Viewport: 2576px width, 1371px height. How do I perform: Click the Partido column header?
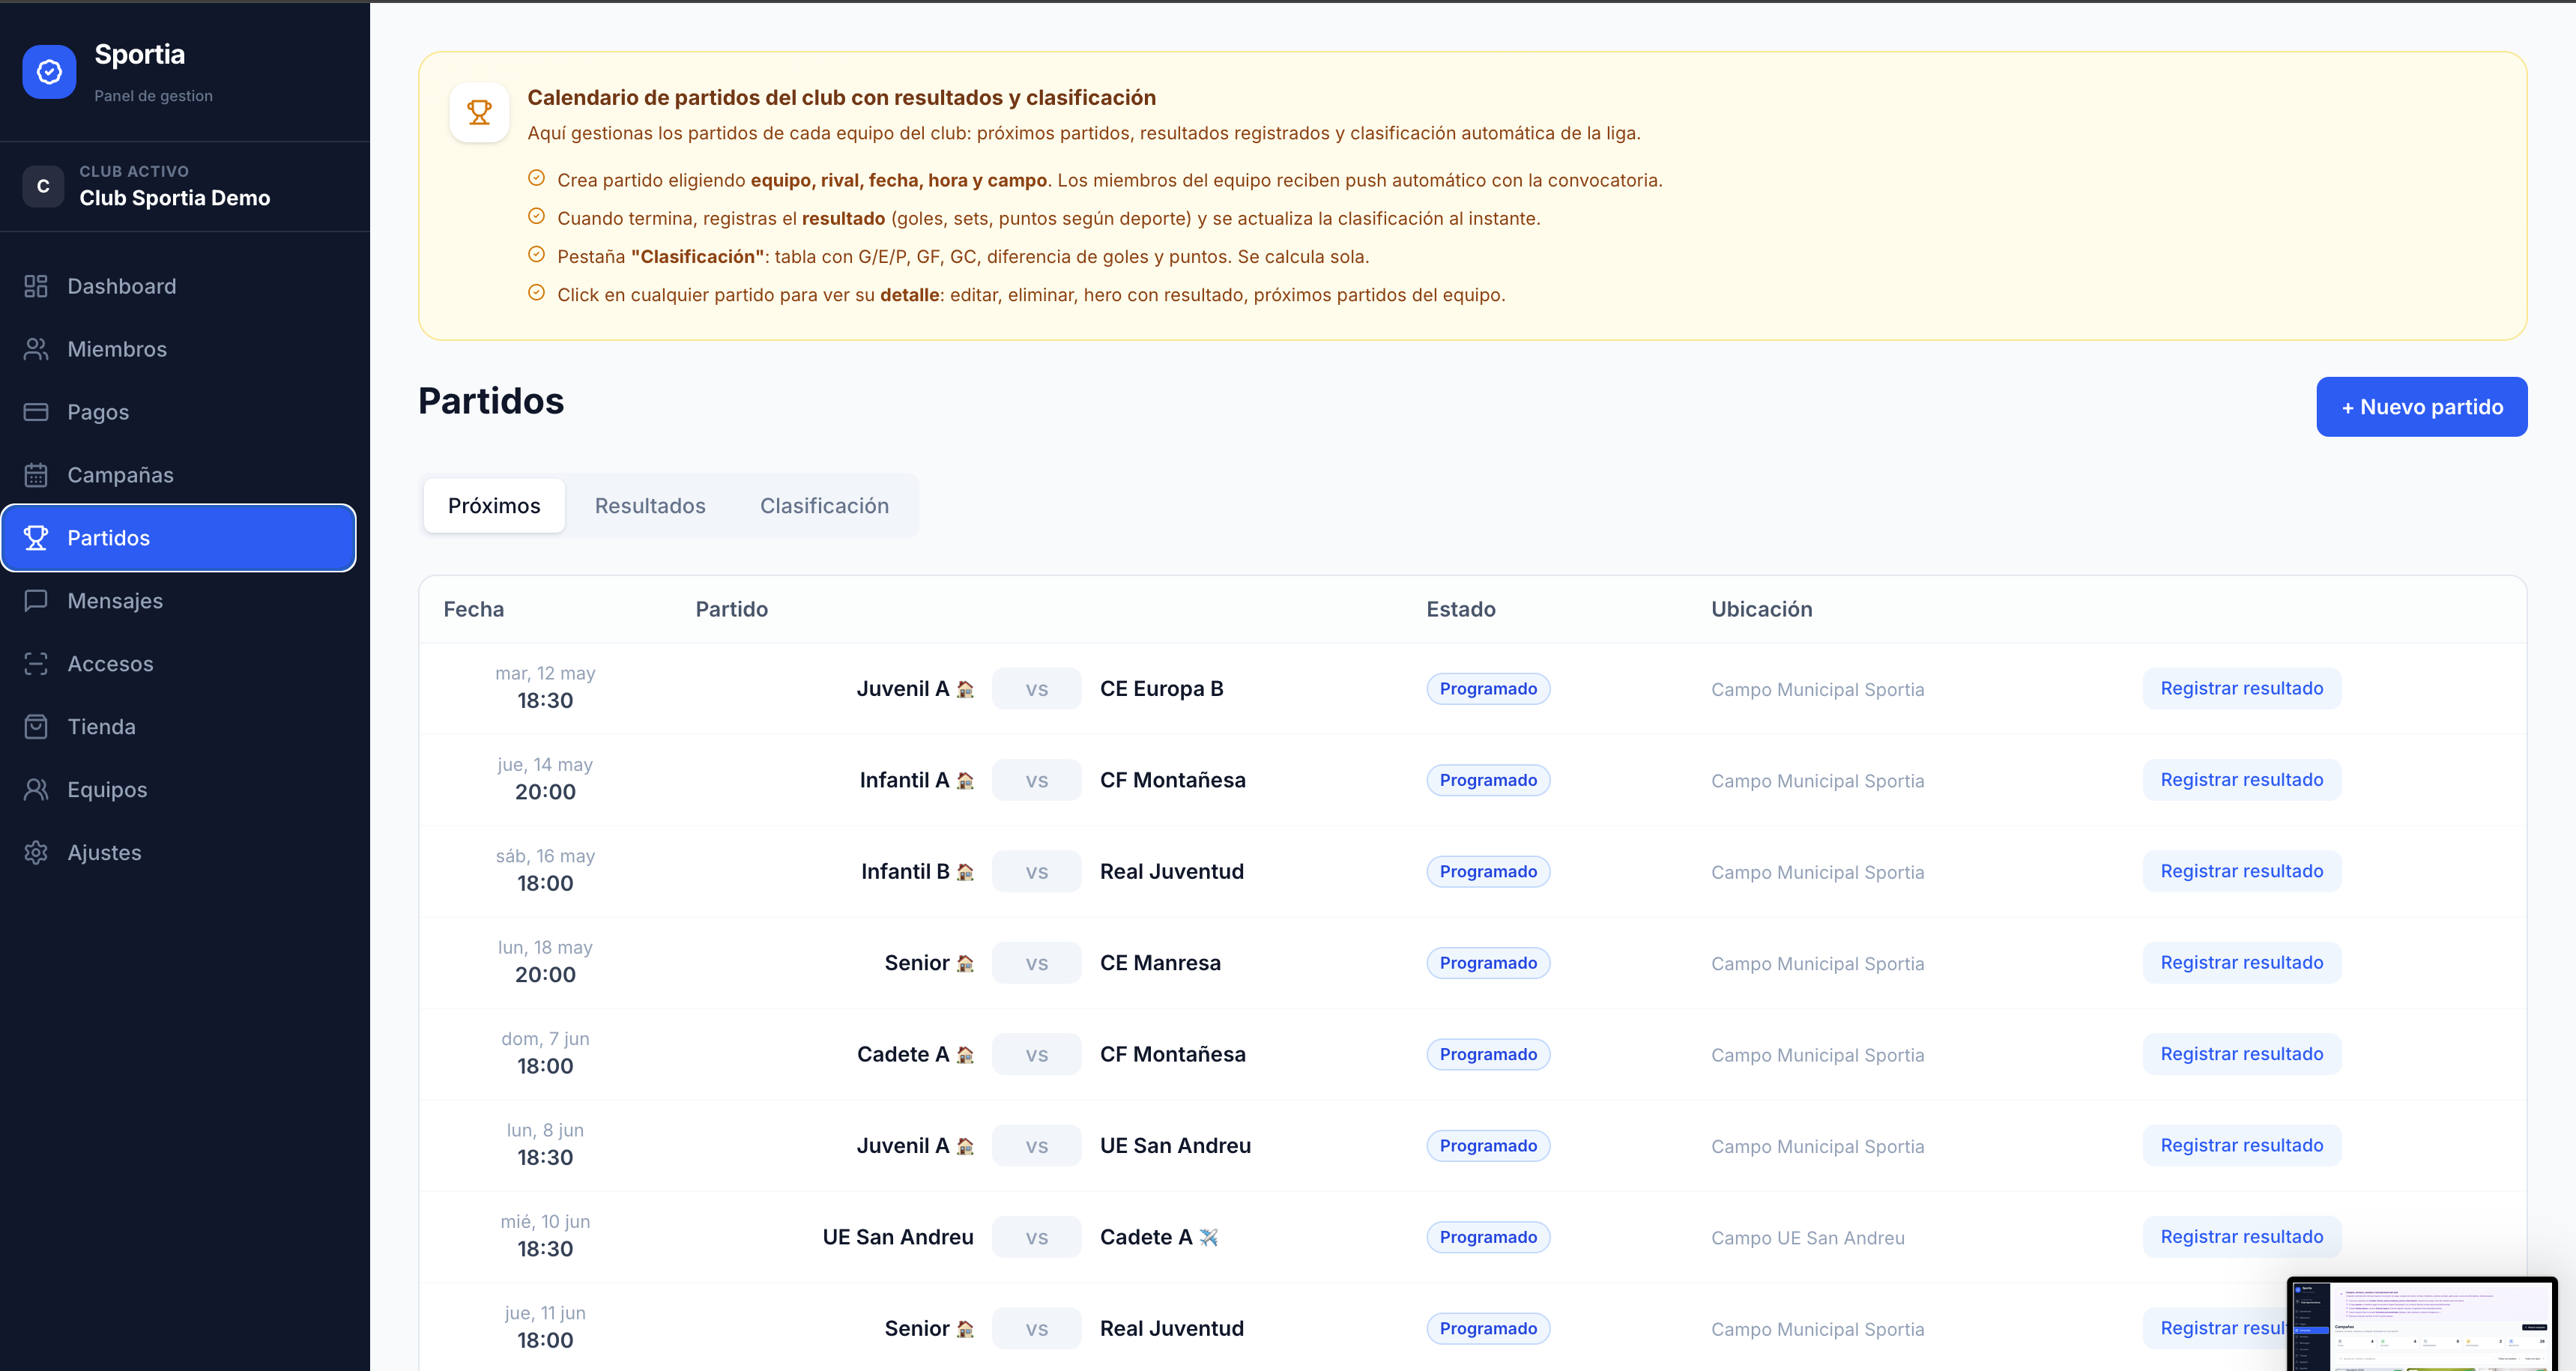732,609
